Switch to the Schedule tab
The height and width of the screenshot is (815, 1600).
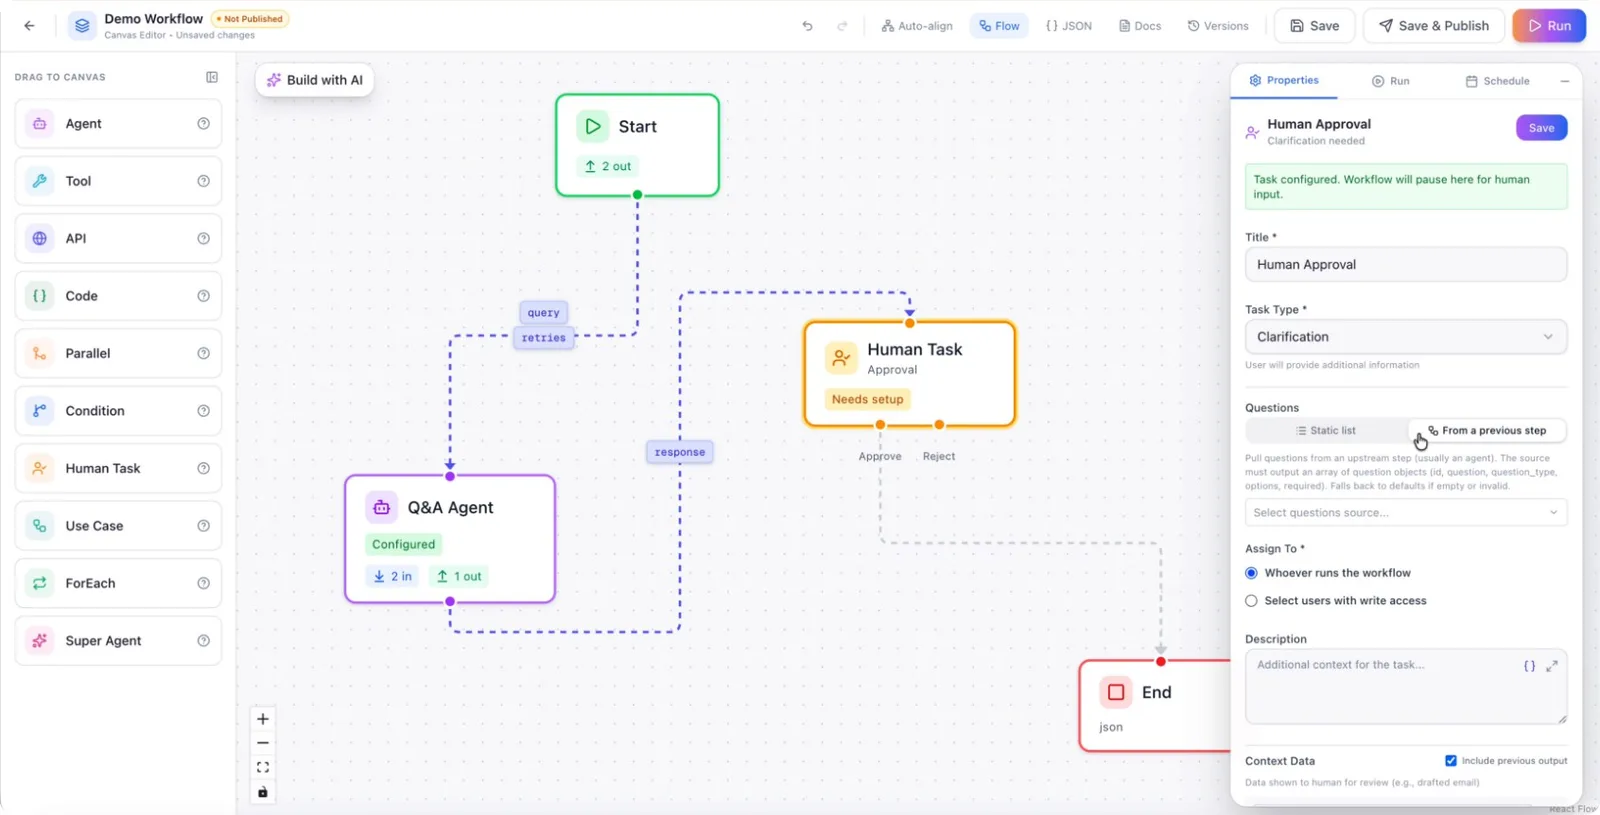pos(1497,81)
